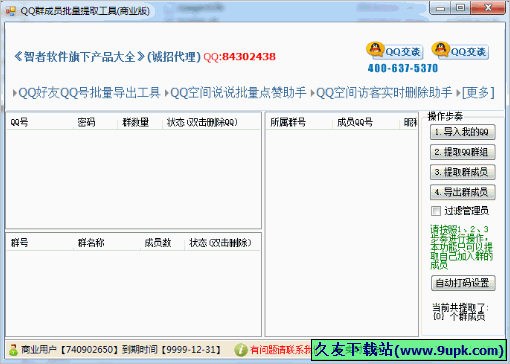Viewport: 510px width, 364px height.
Task: Click the first QQ交谈 chat icon
Action: point(394,51)
